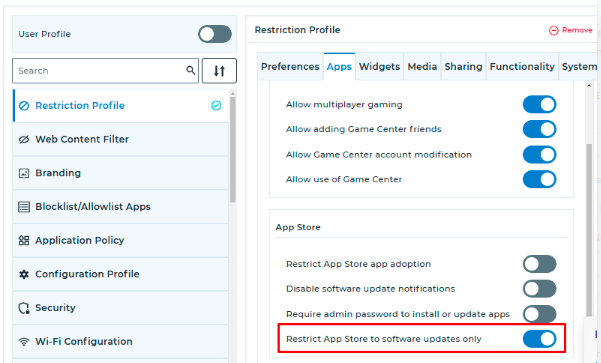The image size is (601, 363).
Task: Click the 'App Store' section heading
Action: tap(298, 227)
